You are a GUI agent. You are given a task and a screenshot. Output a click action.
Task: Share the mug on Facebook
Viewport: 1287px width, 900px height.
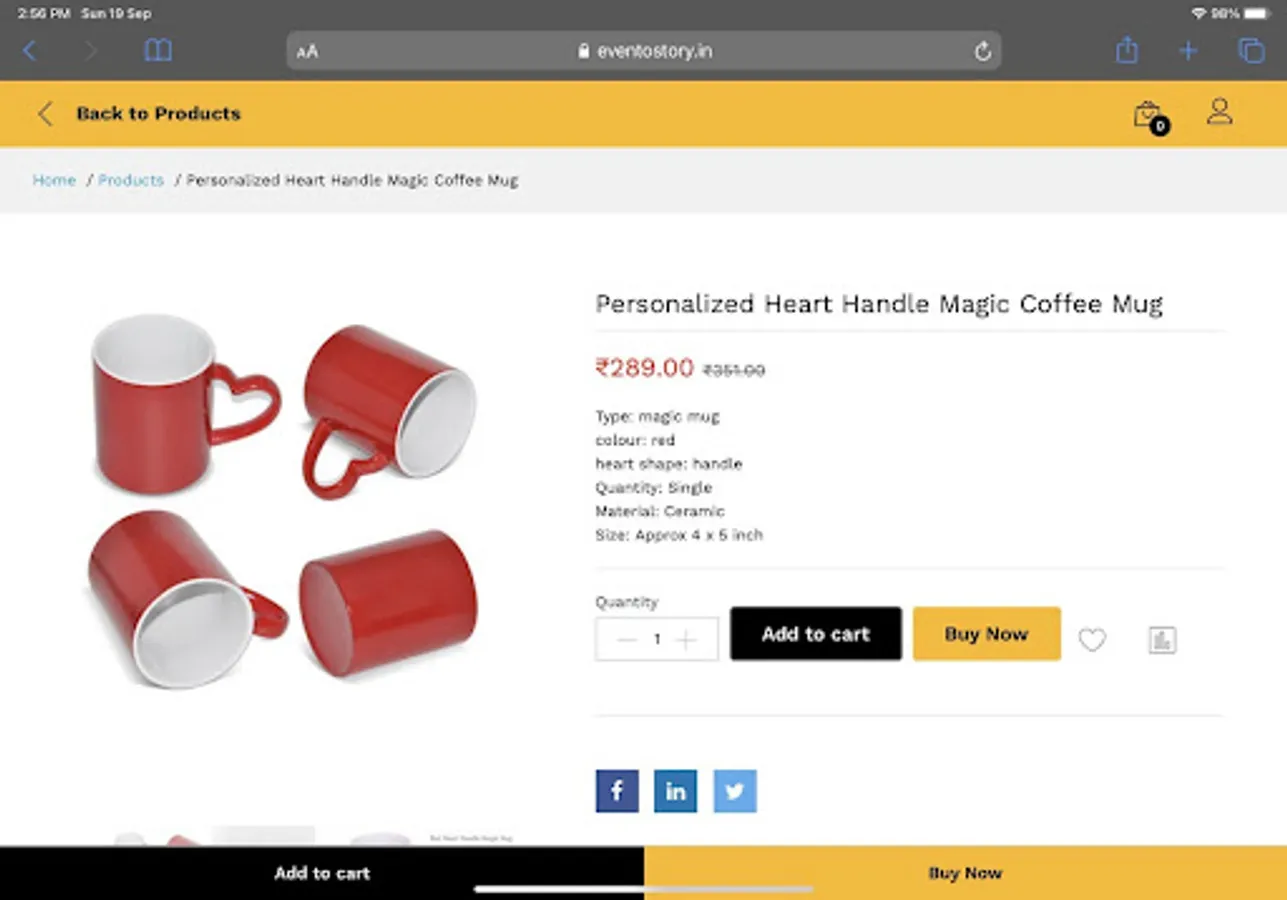coord(616,790)
